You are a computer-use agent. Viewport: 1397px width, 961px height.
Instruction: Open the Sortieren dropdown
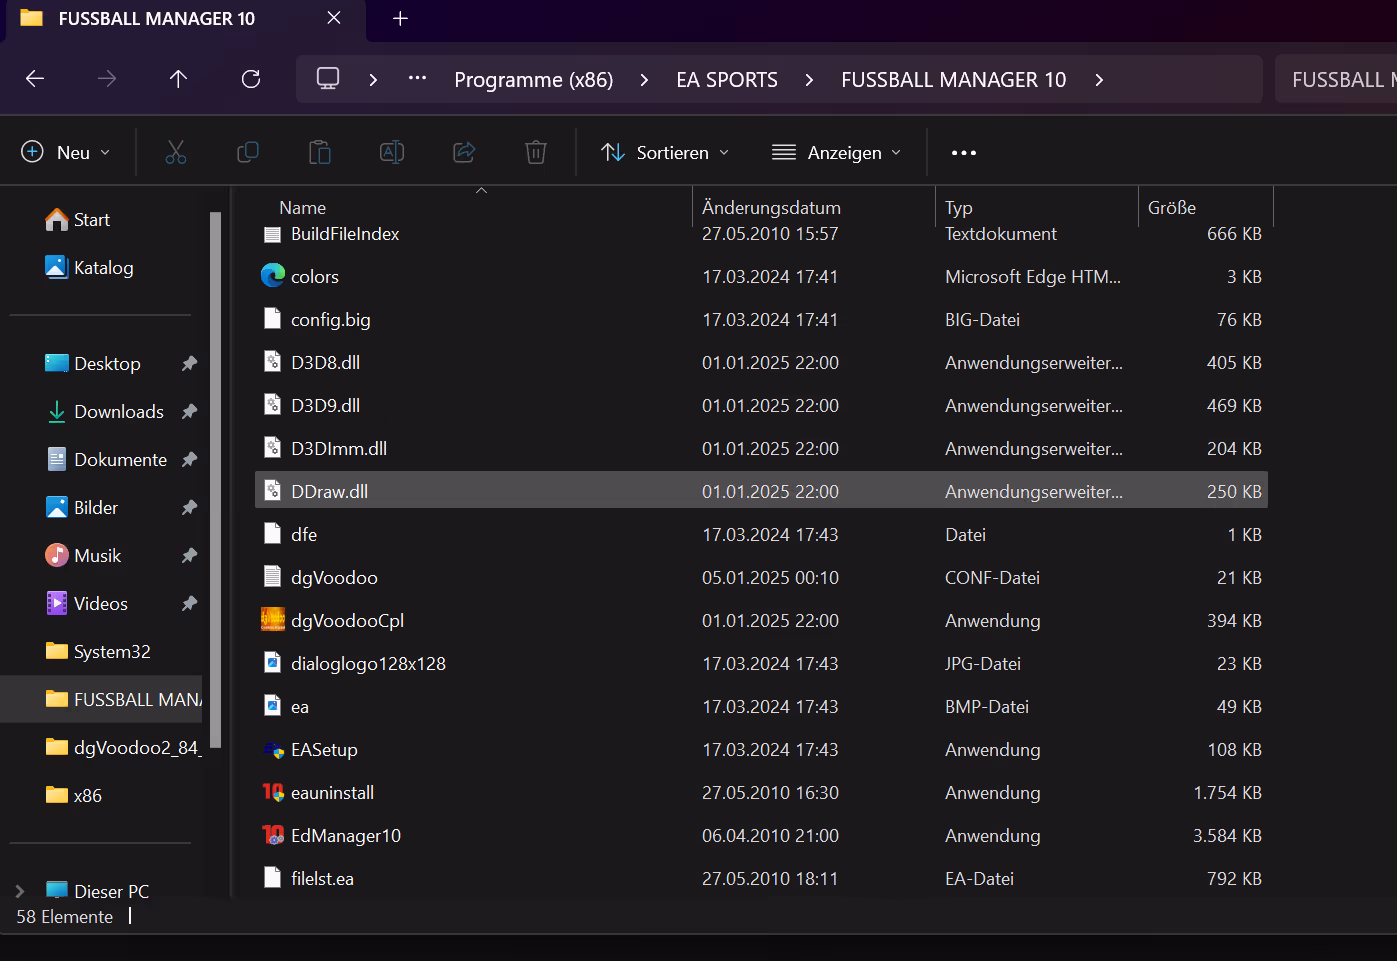pyautogui.click(x=665, y=152)
